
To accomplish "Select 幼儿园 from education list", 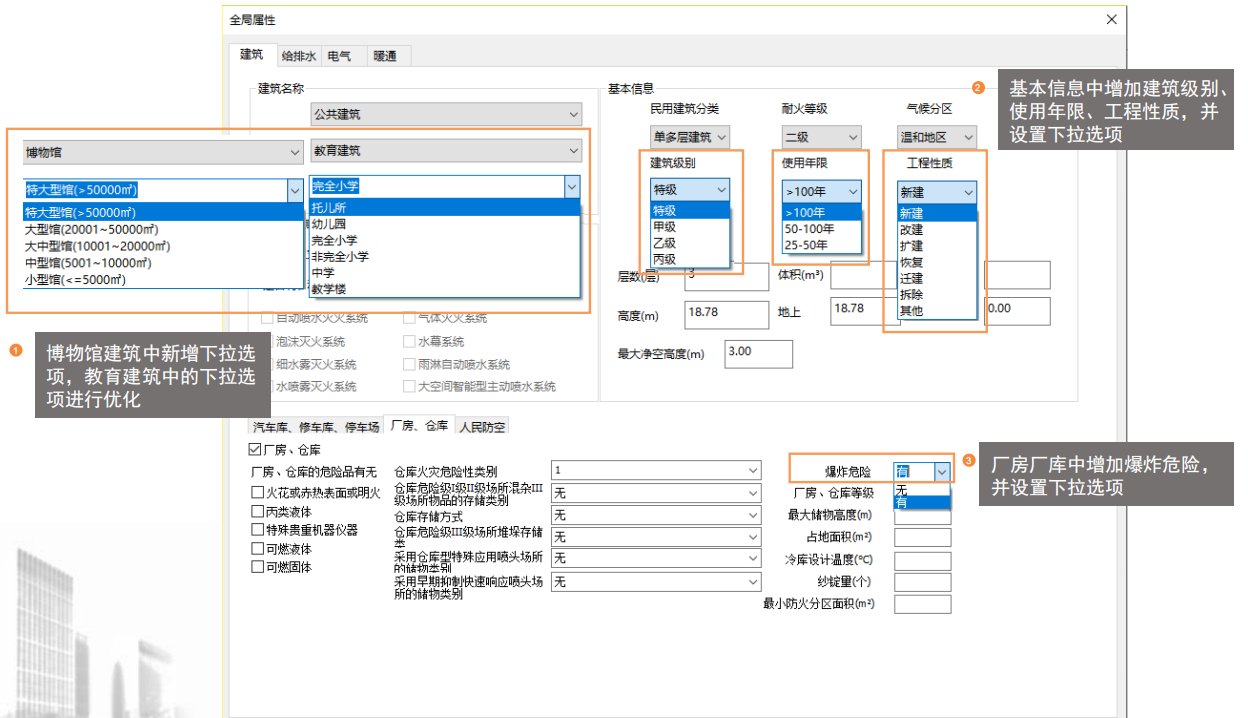I will pyautogui.click(x=328, y=225).
